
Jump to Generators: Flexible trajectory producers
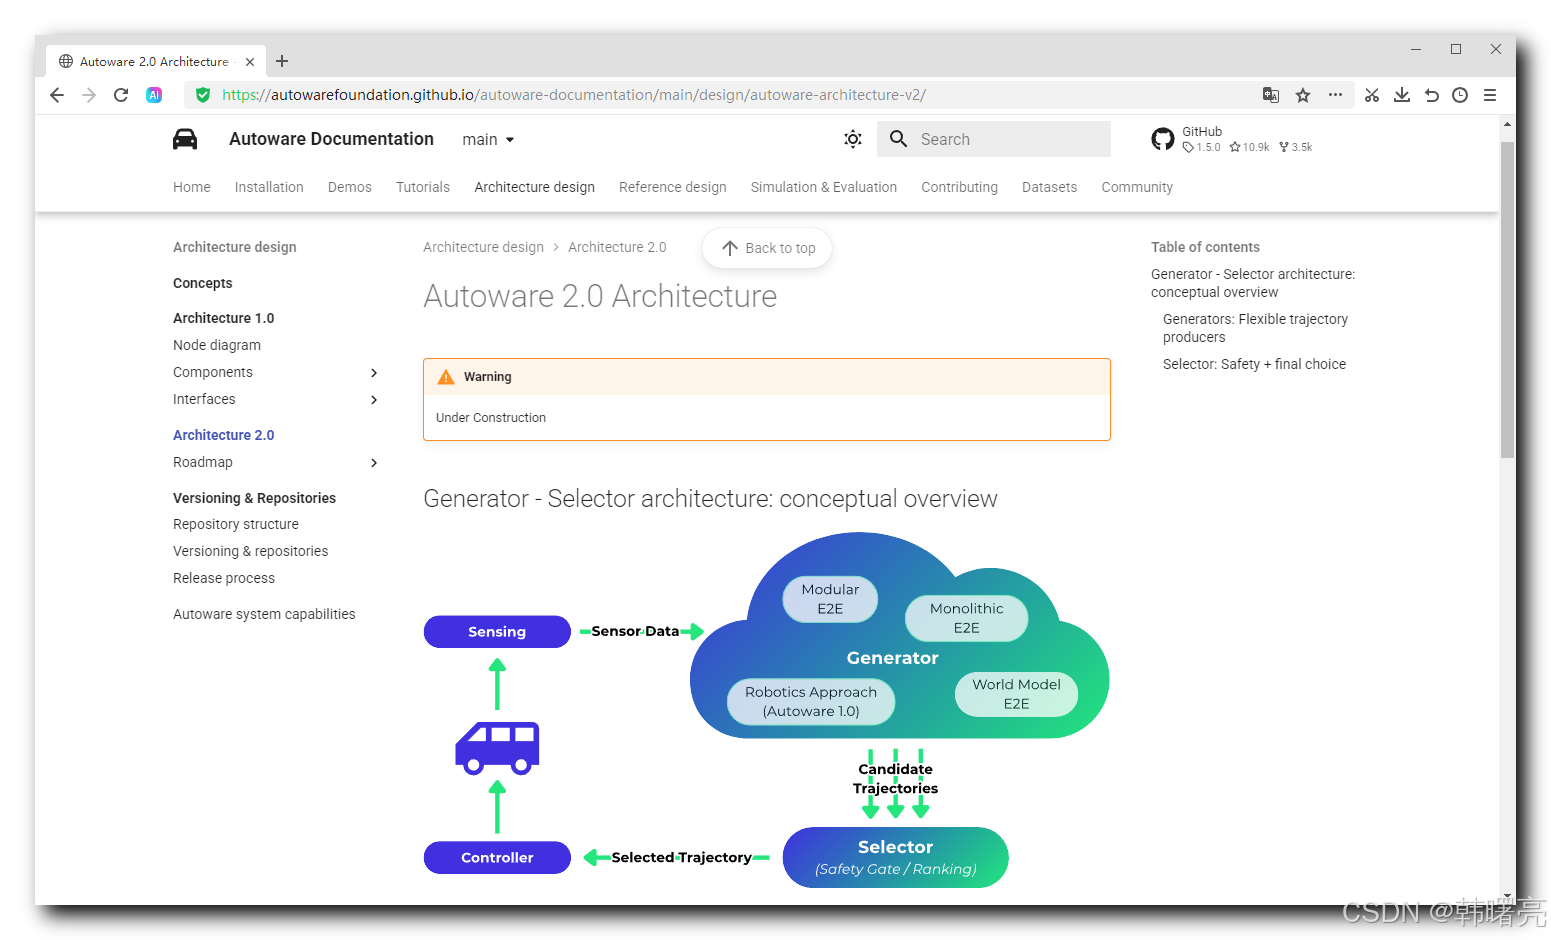click(x=1255, y=328)
